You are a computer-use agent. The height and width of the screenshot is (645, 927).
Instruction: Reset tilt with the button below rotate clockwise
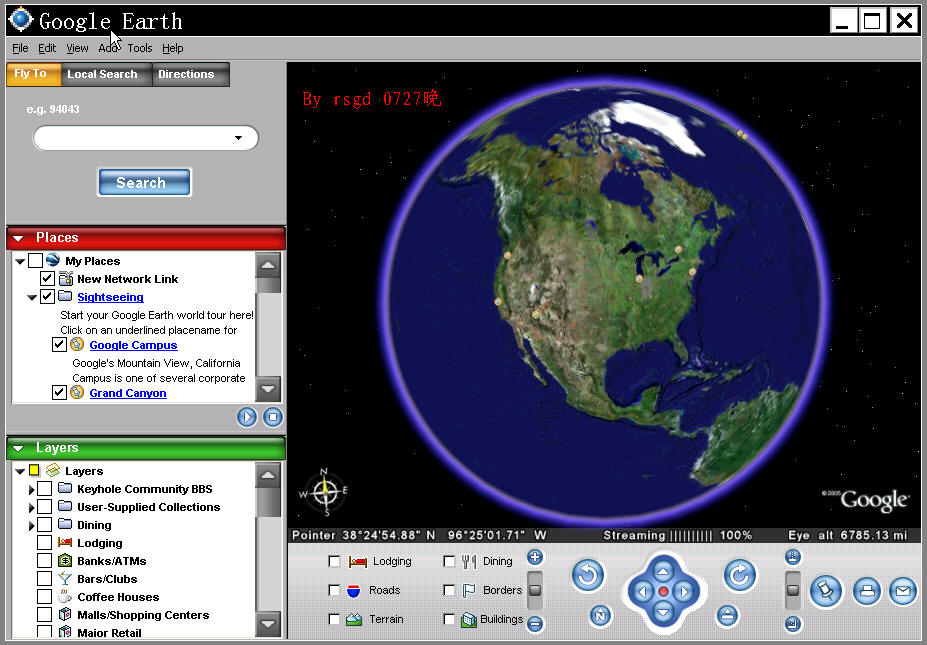(x=727, y=615)
